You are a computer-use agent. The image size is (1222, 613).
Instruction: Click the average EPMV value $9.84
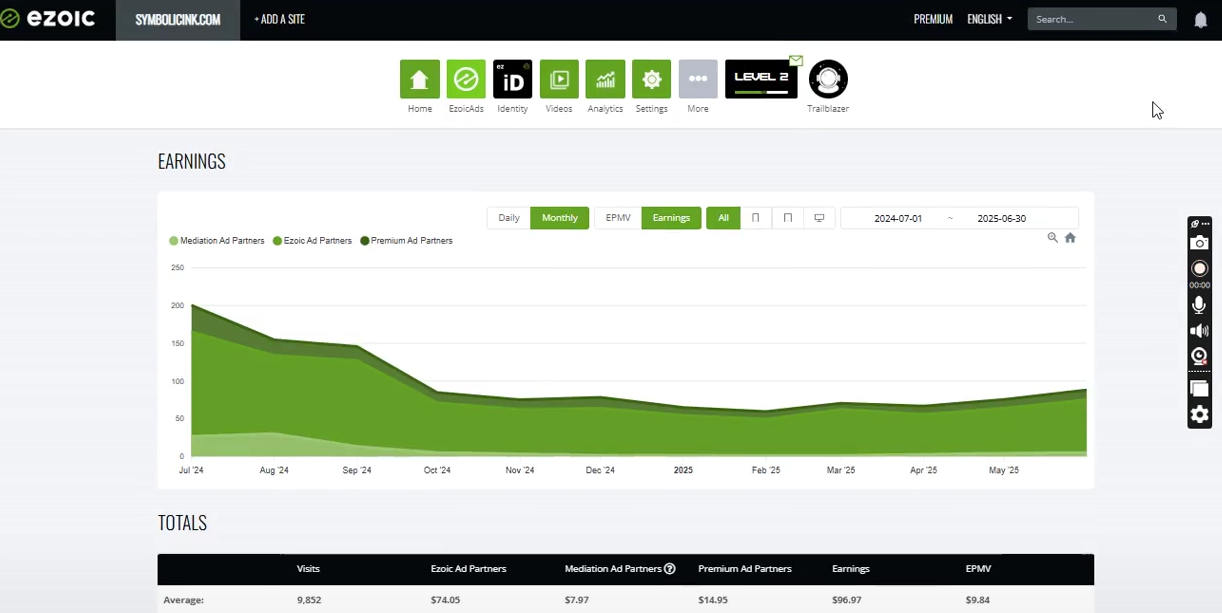click(977, 600)
